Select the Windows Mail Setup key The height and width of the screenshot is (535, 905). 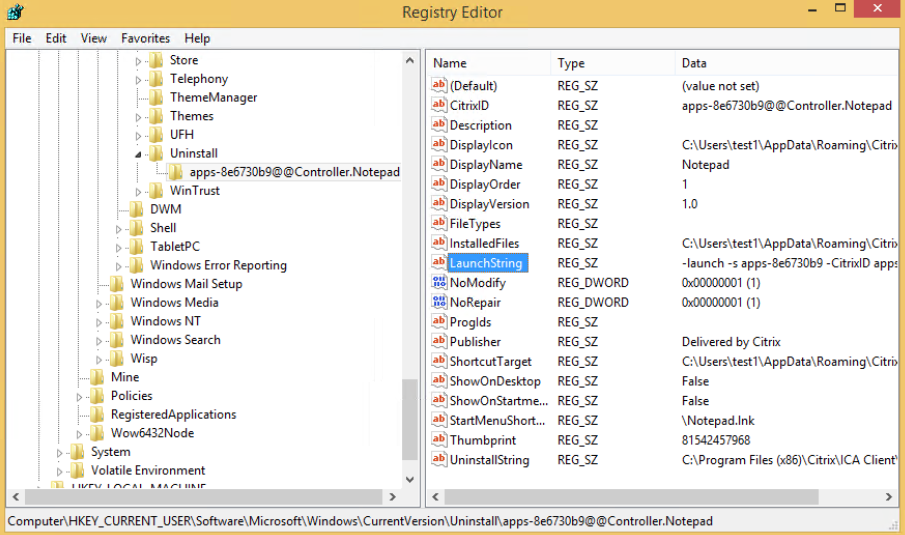[x=186, y=284]
